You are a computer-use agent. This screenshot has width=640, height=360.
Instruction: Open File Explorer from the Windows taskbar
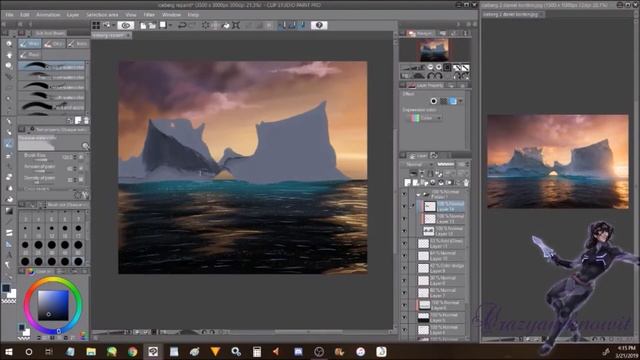click(x=91, y=351)
